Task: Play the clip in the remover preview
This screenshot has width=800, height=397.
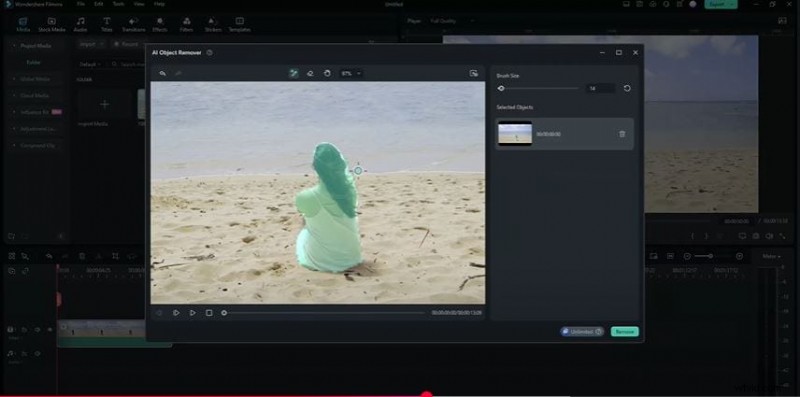Action: (176, 313)
